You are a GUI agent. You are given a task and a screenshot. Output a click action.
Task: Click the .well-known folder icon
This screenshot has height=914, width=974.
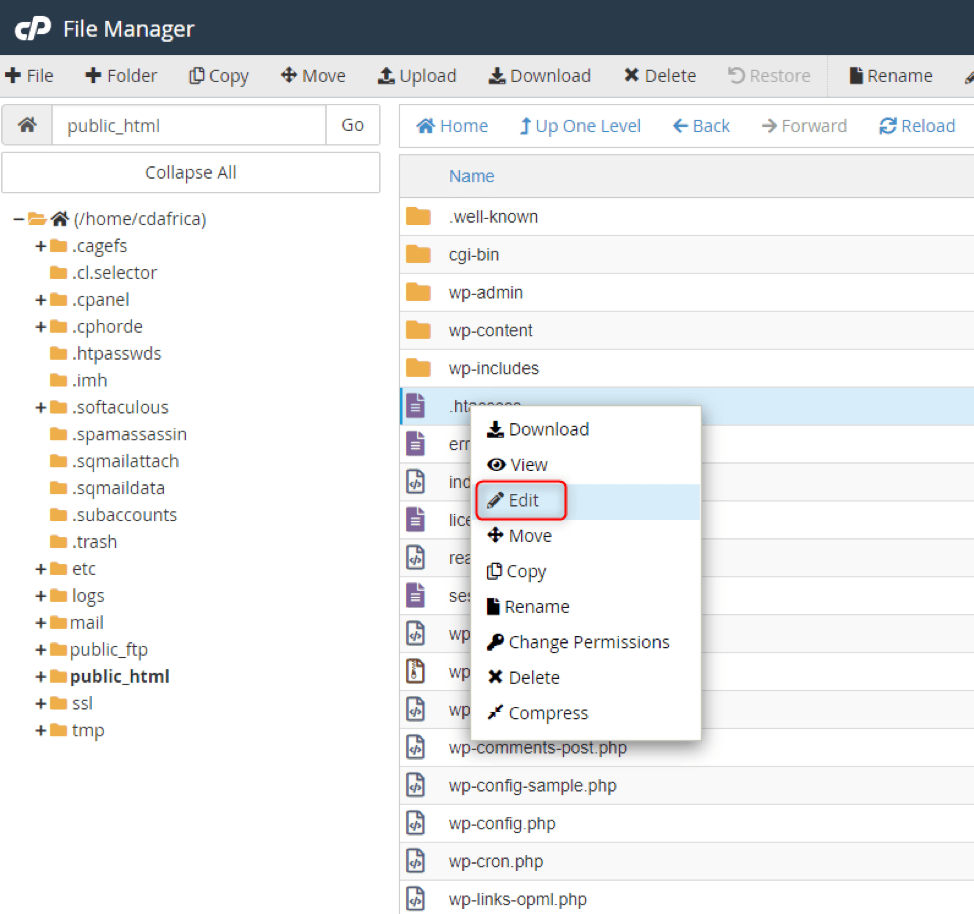tap(418, 216)
